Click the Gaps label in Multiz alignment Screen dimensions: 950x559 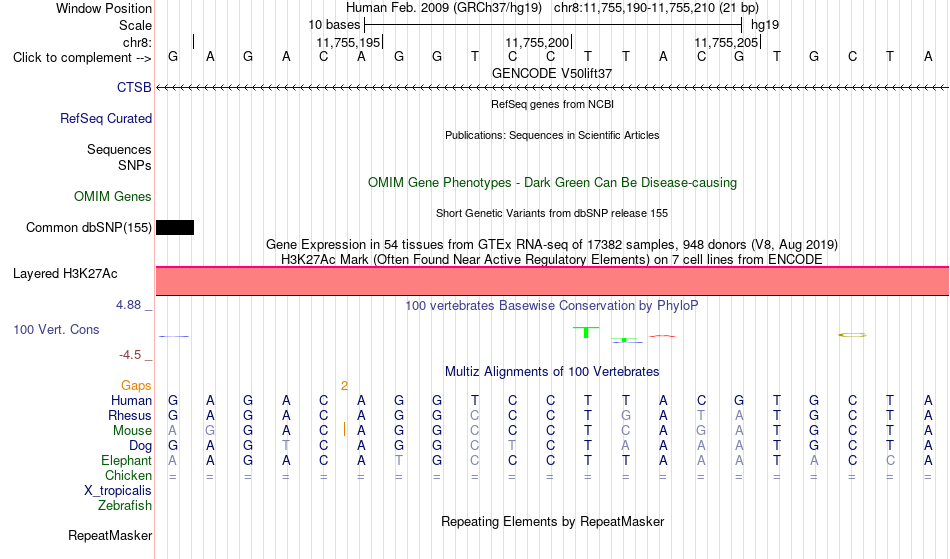tap(136, 386)
